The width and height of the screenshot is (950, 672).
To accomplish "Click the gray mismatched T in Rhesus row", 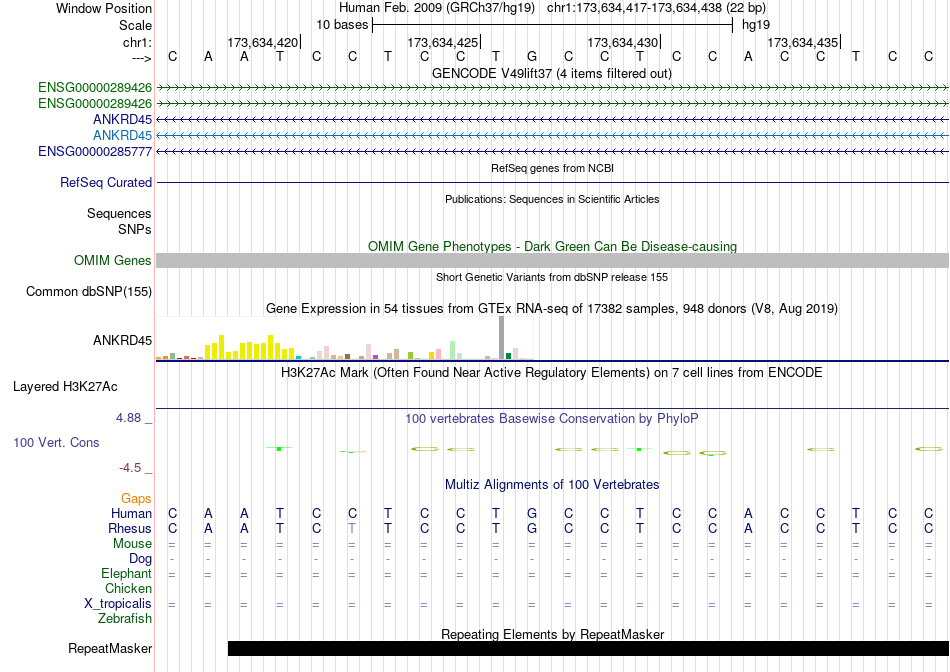I will pos(352,528).
